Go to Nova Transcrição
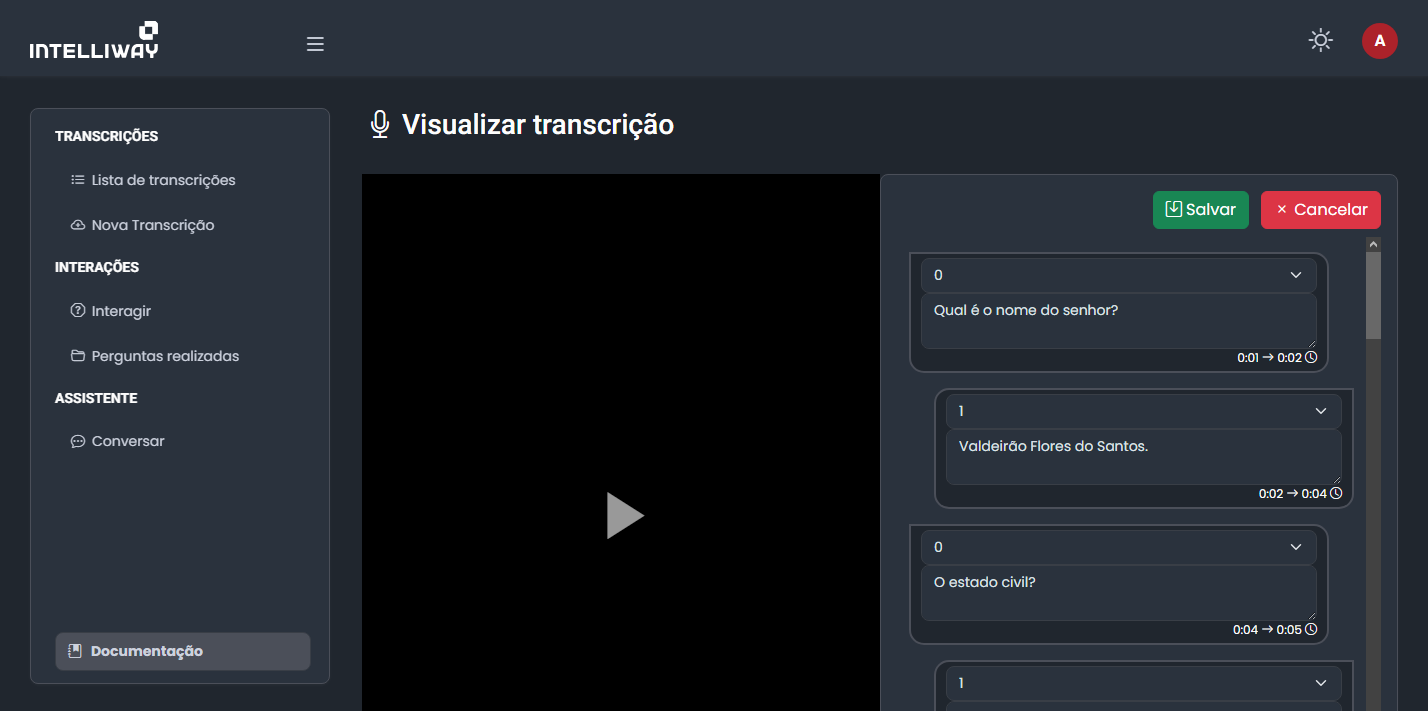The width and height of the screenshot is (1428, 711). (x=152, y=225)
